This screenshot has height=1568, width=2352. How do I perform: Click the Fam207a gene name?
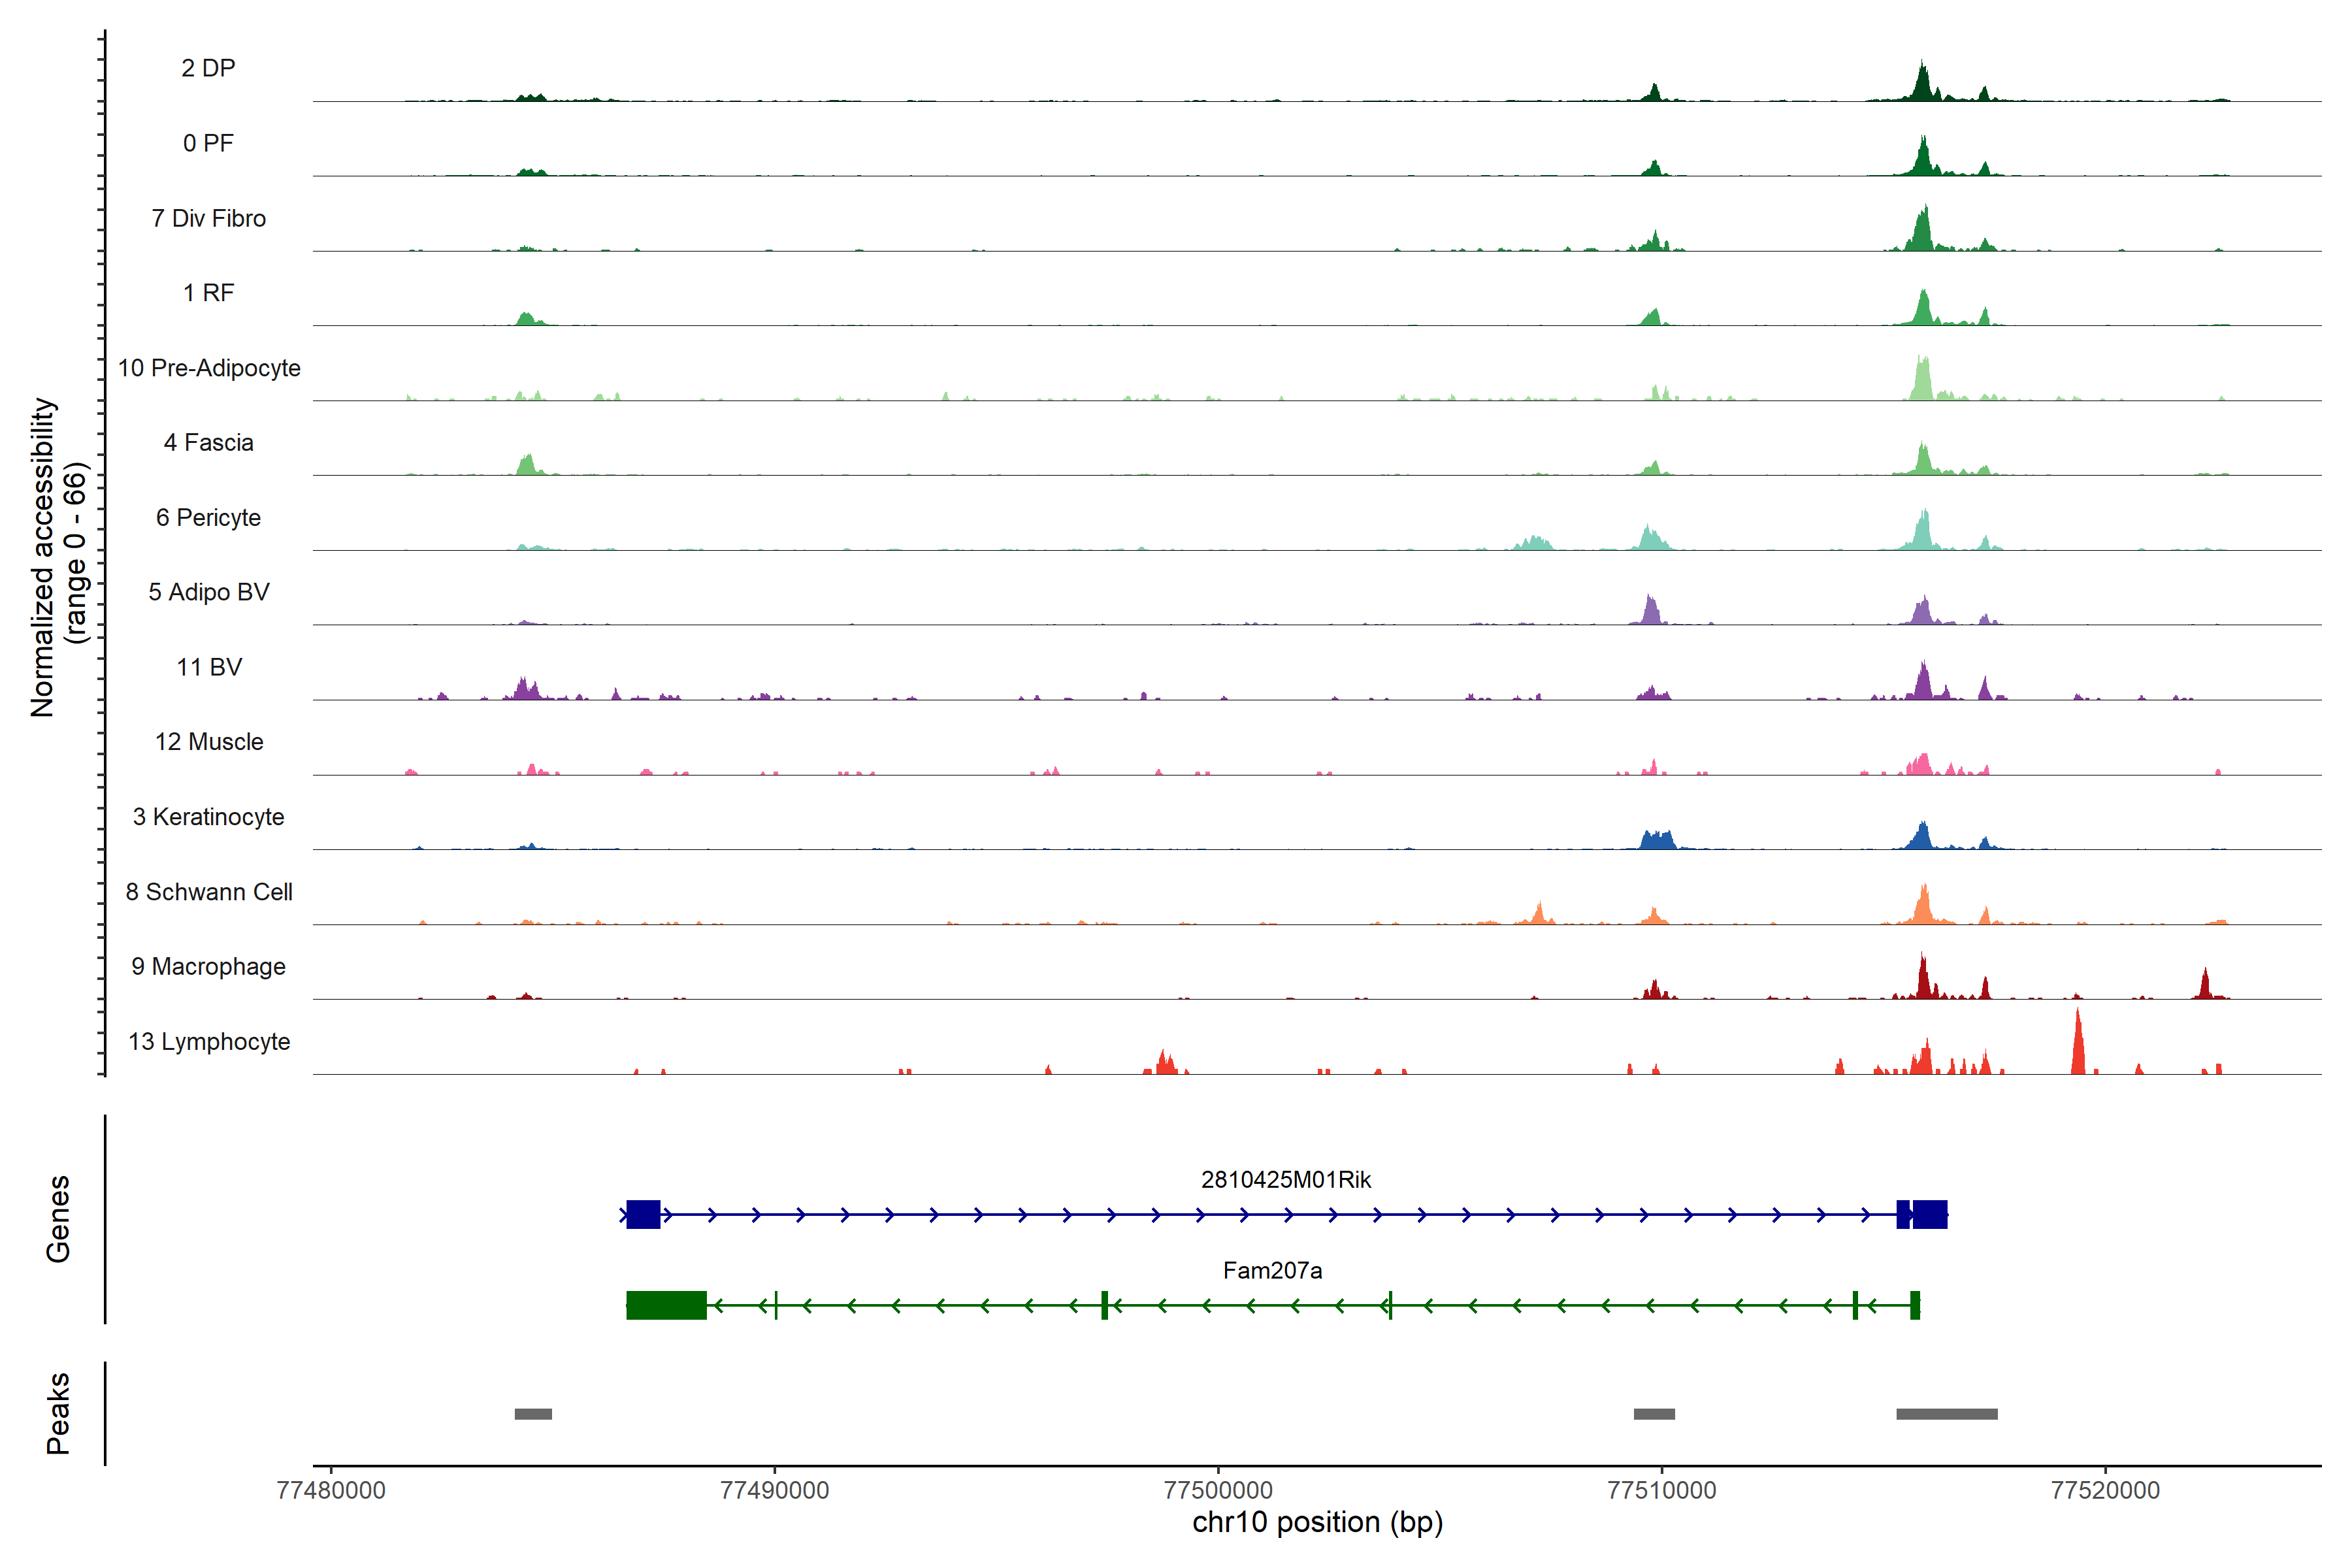click(1272, 1270)
